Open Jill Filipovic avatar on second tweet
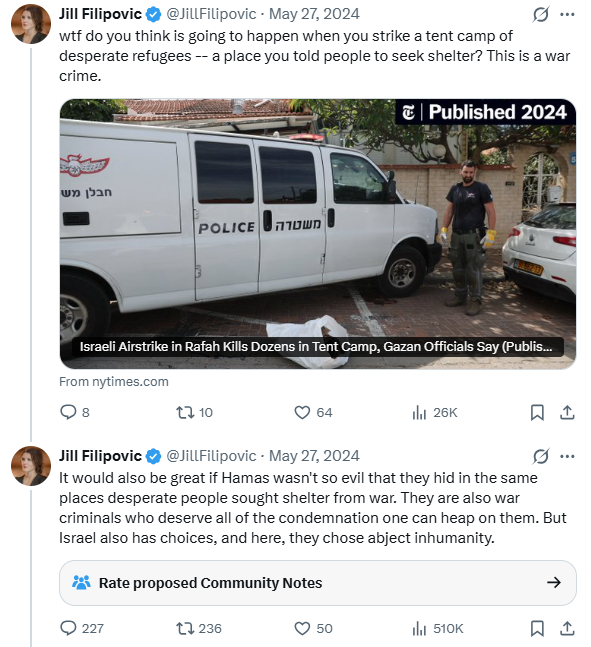 tap(31, 465)
